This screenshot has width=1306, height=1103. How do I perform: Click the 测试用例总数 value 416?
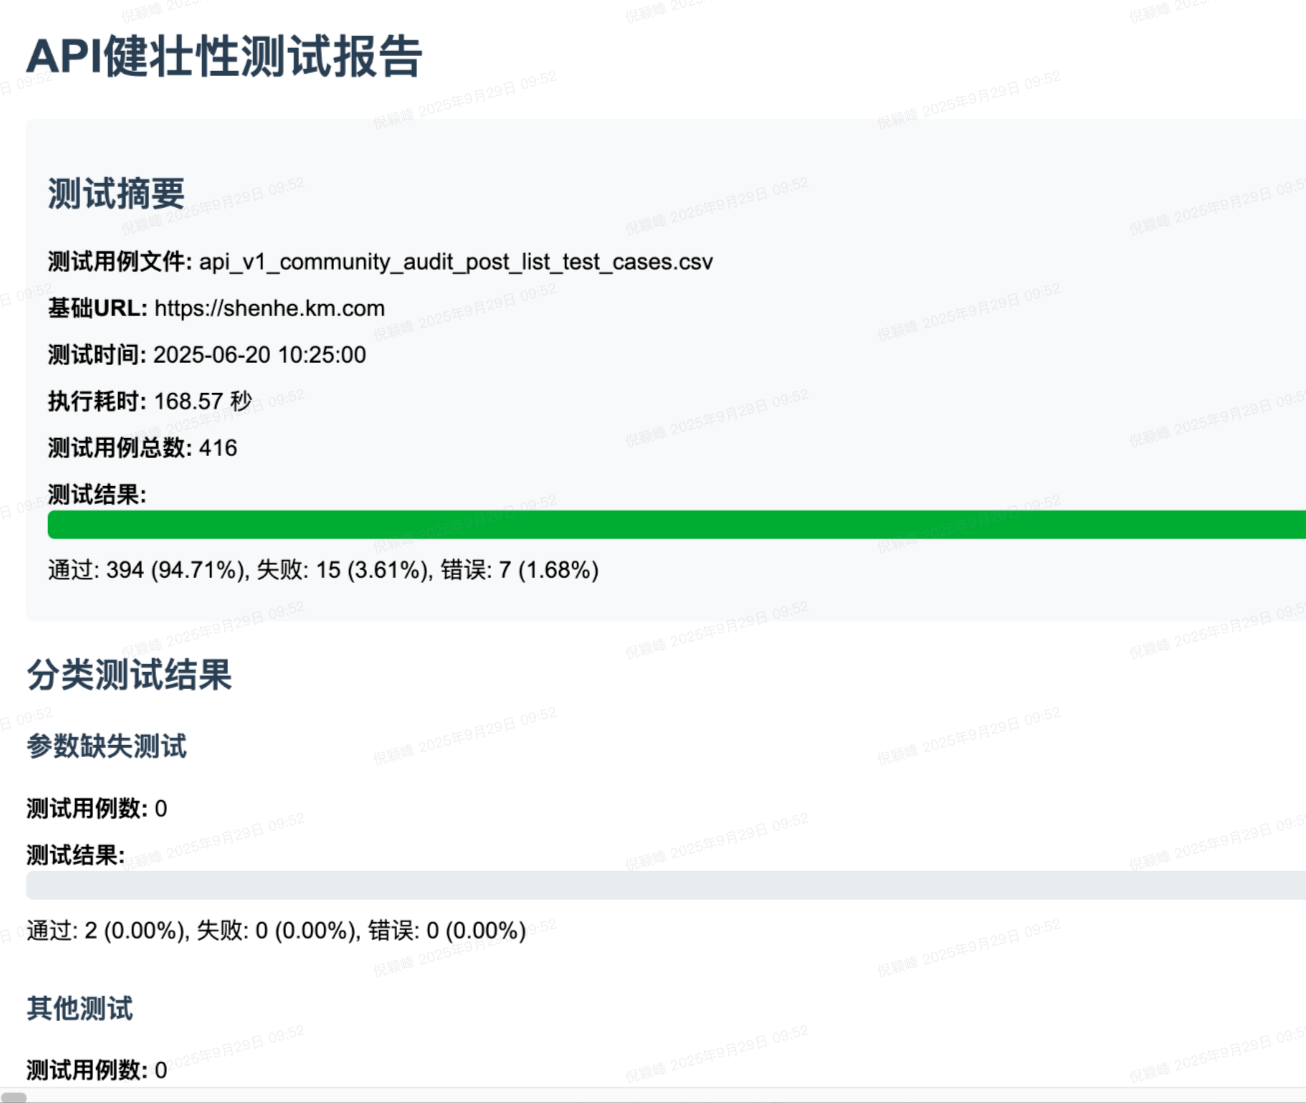pyautogui.click(x=218, y=448)
